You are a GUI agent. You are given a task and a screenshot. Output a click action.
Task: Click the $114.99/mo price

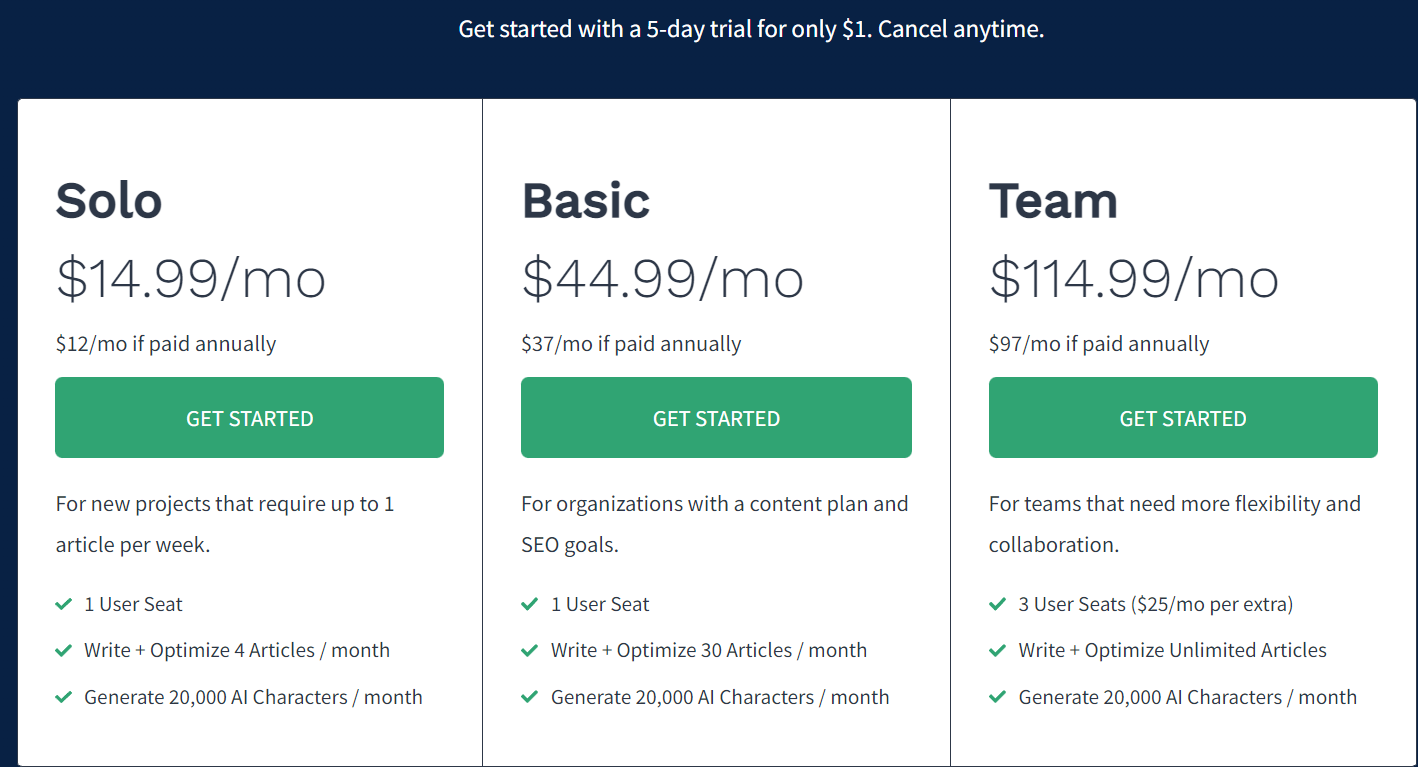[x=1134, y=278]
